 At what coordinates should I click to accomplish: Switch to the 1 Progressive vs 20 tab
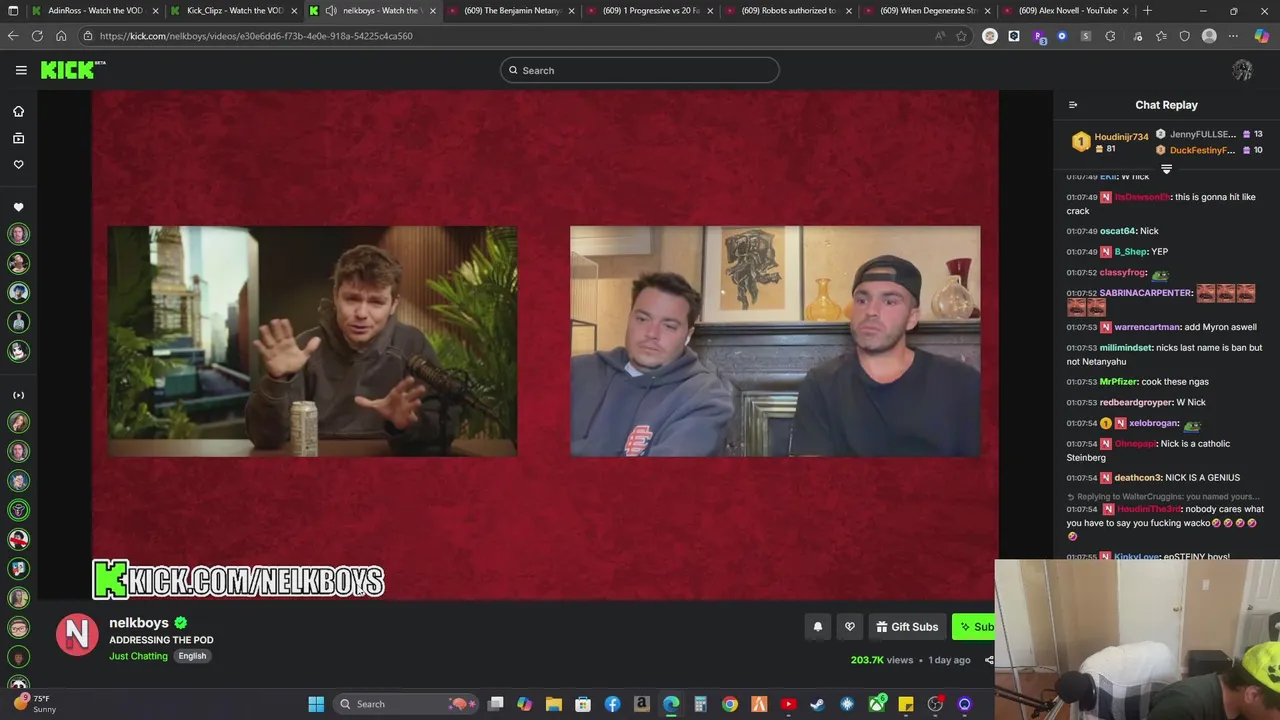[x=650, y=10]
